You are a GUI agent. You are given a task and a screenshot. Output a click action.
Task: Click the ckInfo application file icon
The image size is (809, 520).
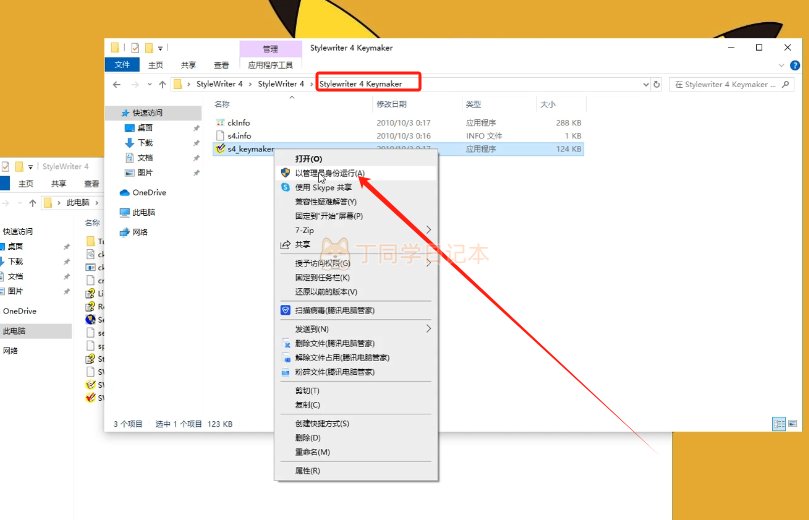point(220,123)
